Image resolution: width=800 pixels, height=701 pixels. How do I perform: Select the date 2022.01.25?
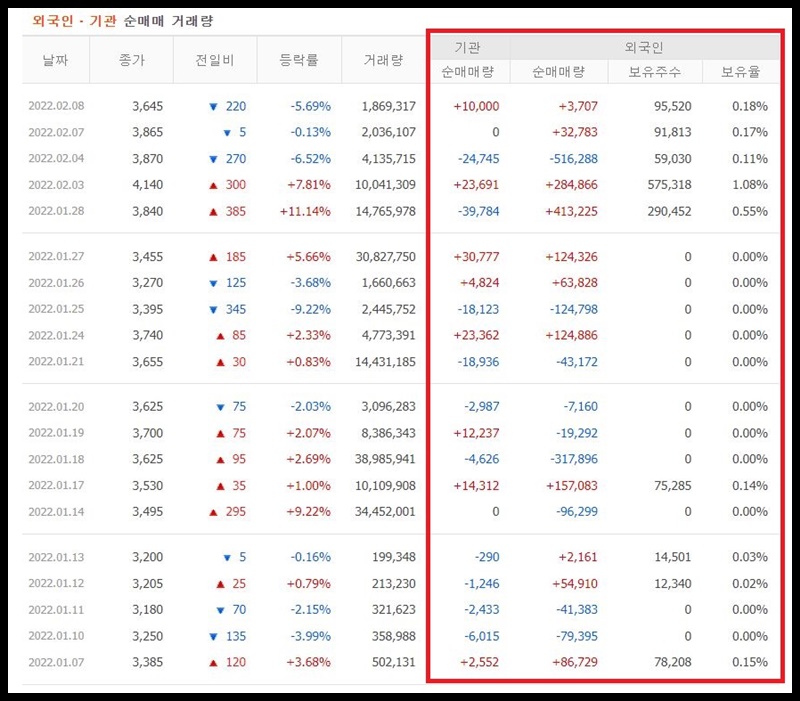(x=56, y=309)
